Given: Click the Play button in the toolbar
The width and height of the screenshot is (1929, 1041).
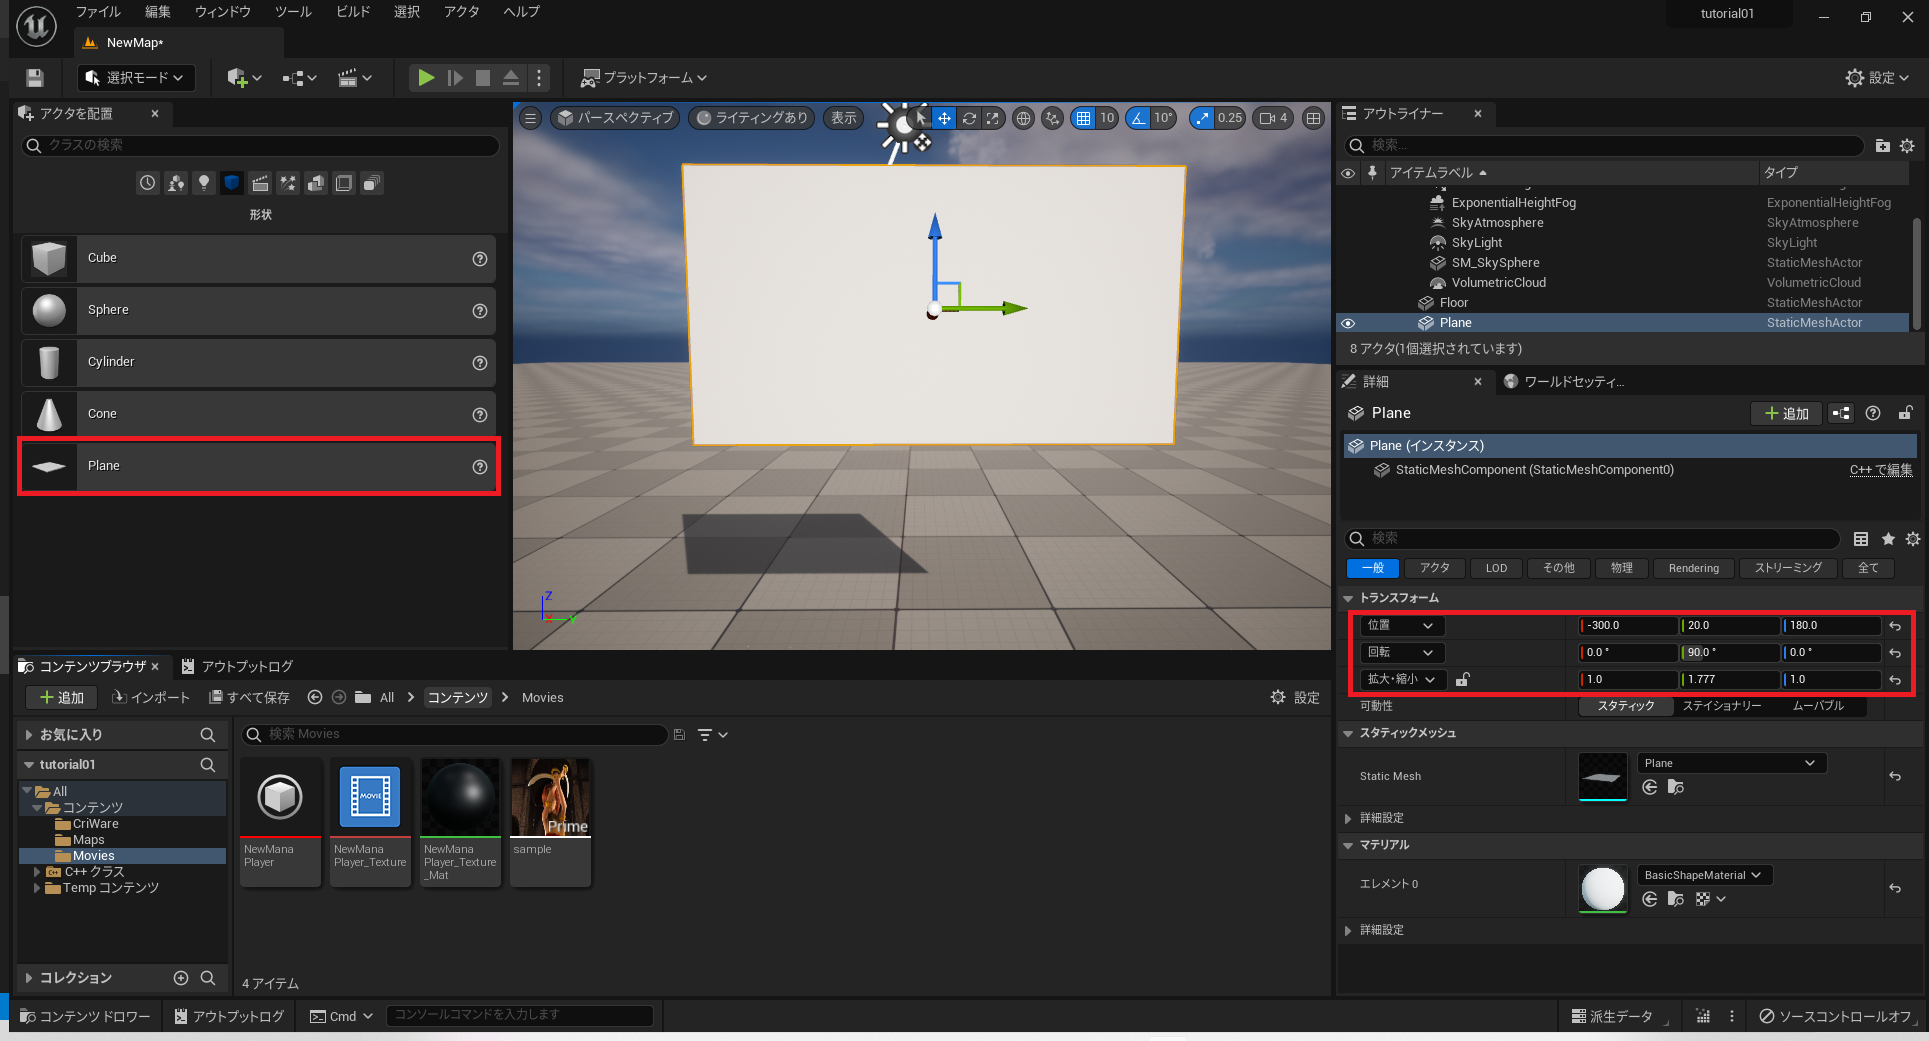Looking at the screenshot, I should (426, 78).
